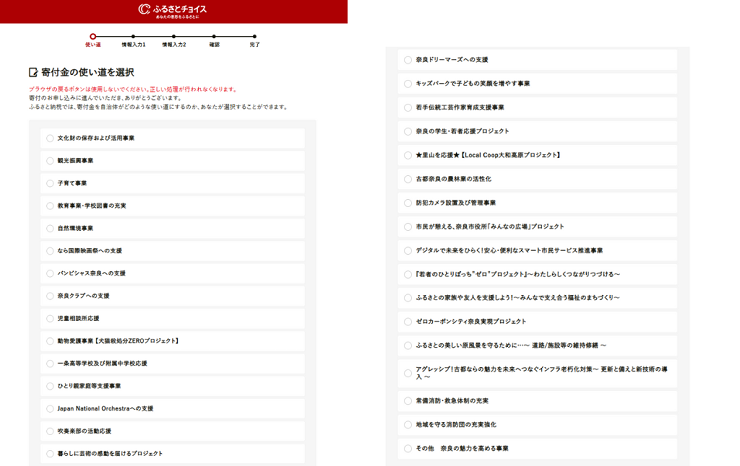Select 防犯カメラ設置及び管理事業 radio button
This screenshot has width=740, height=466.
tap(408, 203)
